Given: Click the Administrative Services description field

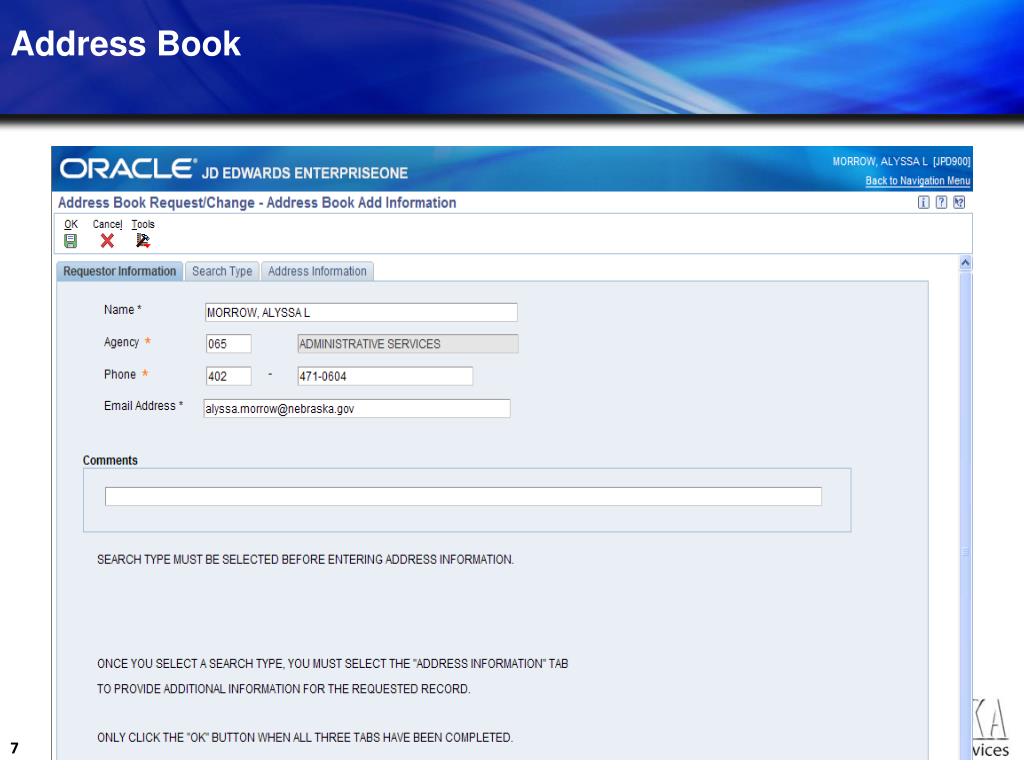Looking at the screenshot, I should 408,344.
